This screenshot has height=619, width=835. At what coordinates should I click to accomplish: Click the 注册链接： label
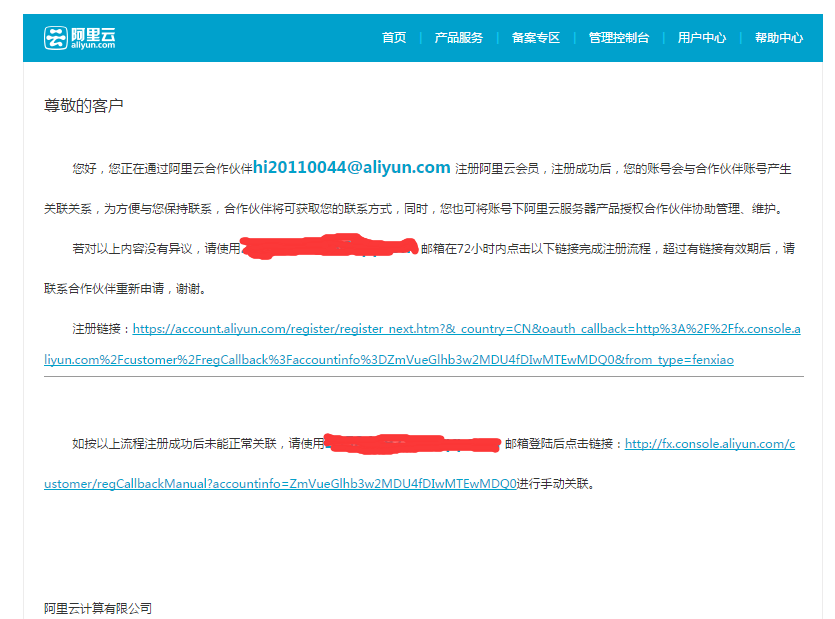102,329
